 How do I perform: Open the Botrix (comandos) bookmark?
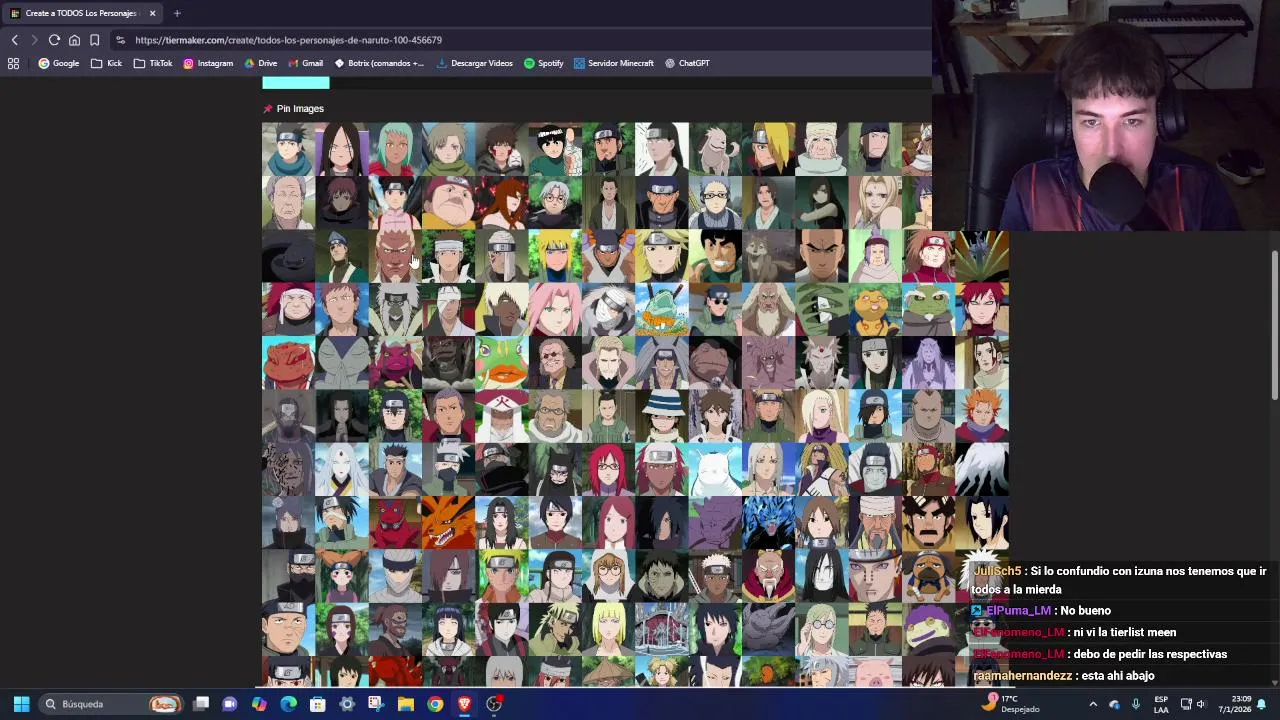379,63
